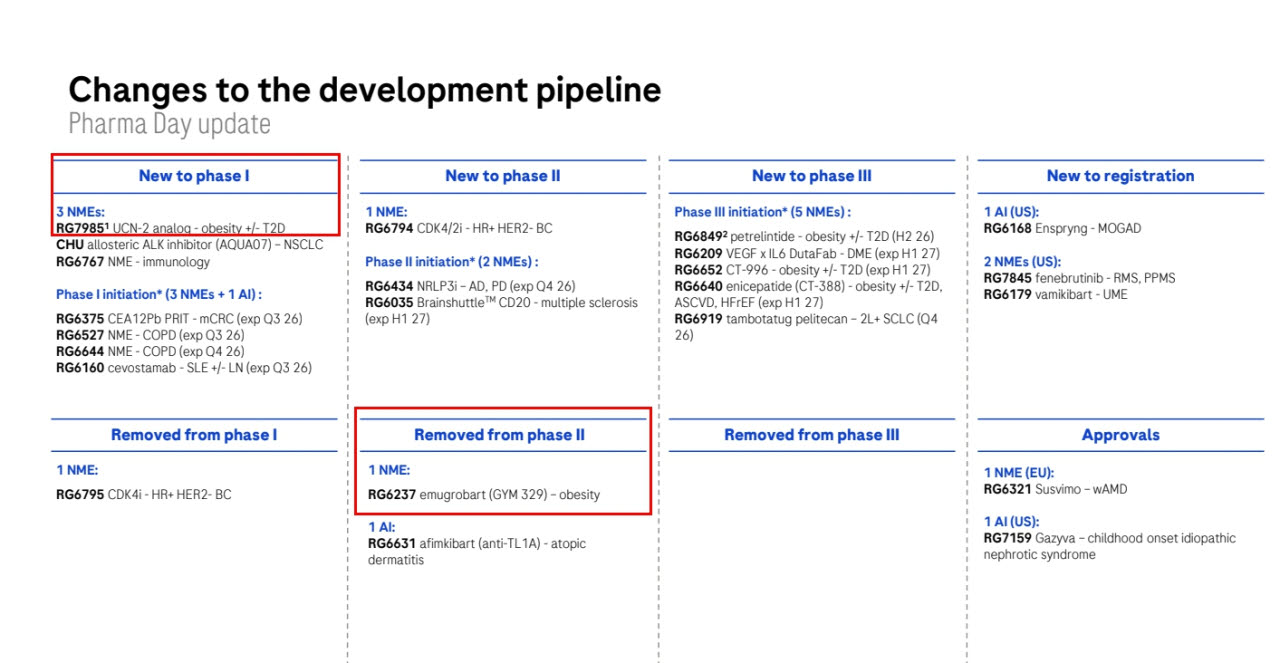1280x663 pixels.
Task: Click the 'New to registration' heading
Action: click(x=1120, y=176)
